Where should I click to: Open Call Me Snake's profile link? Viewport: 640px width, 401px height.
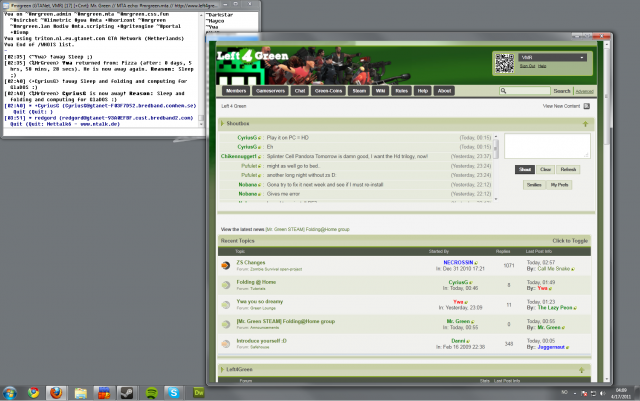(553, 269)
